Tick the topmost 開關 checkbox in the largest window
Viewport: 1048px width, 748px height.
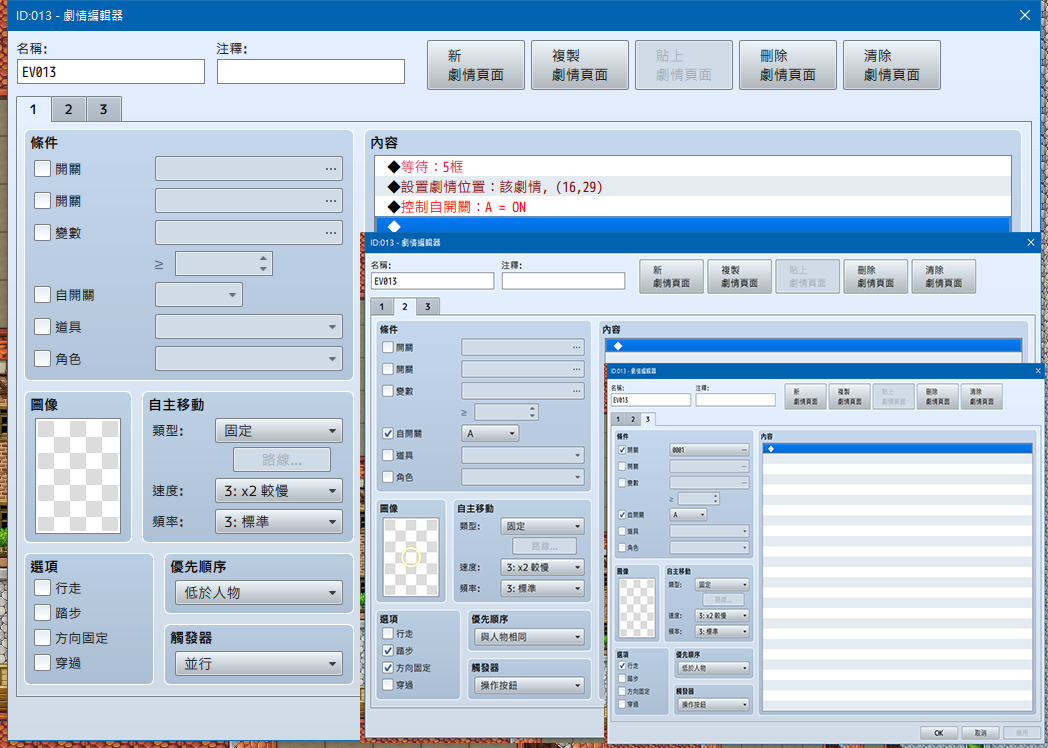(x=42, y=168)
